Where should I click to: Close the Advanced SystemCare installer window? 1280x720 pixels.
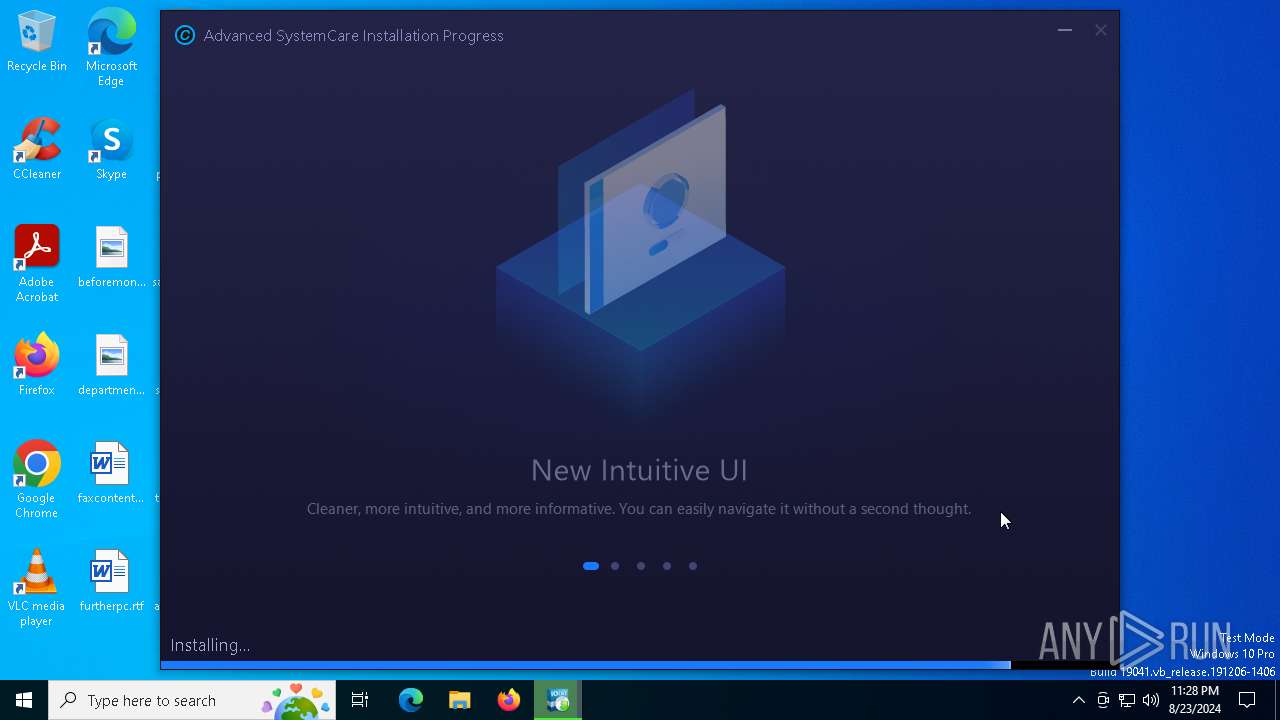tap(1101, 31)
